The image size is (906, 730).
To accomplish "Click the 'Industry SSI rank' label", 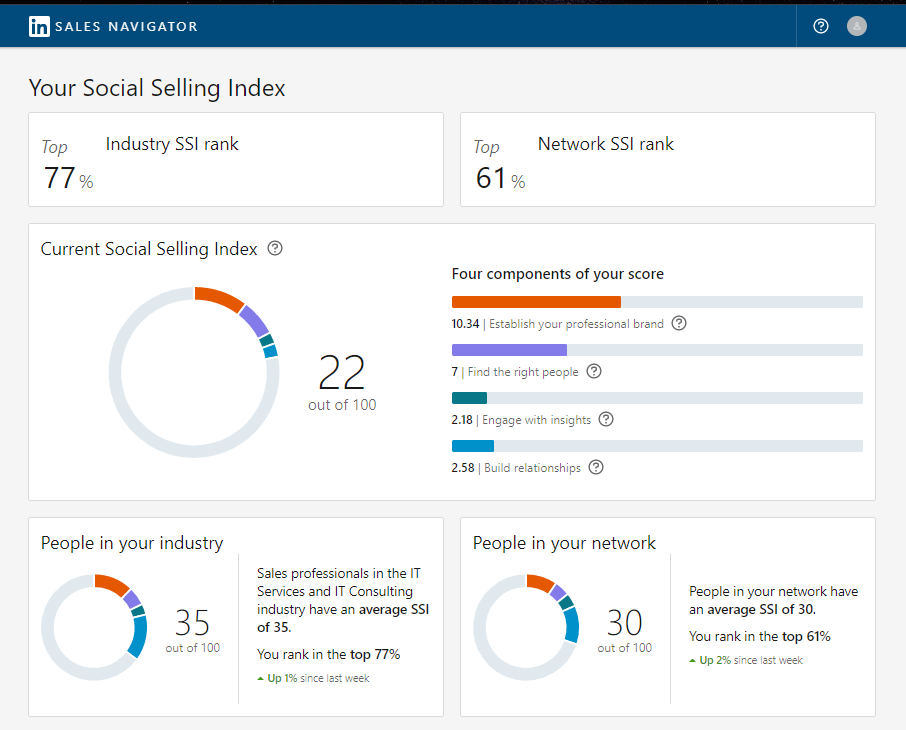I will point(172,143).
